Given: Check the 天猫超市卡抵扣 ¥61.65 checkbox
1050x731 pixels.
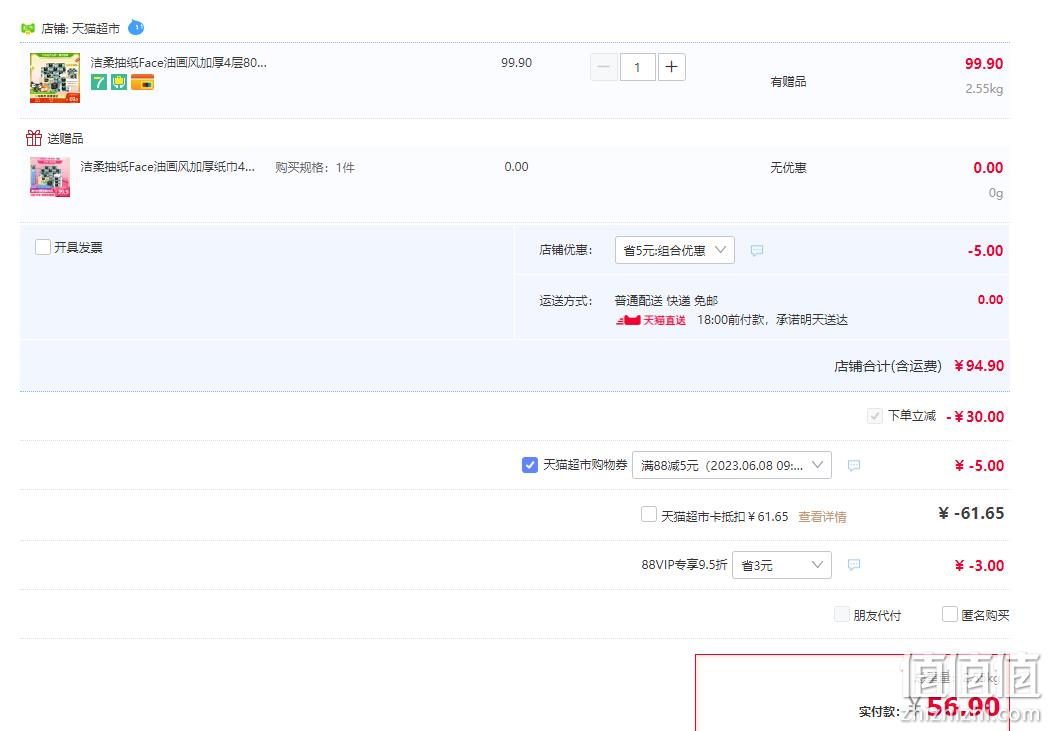Looking at the screenshot, I should click(x=648, y=514).
